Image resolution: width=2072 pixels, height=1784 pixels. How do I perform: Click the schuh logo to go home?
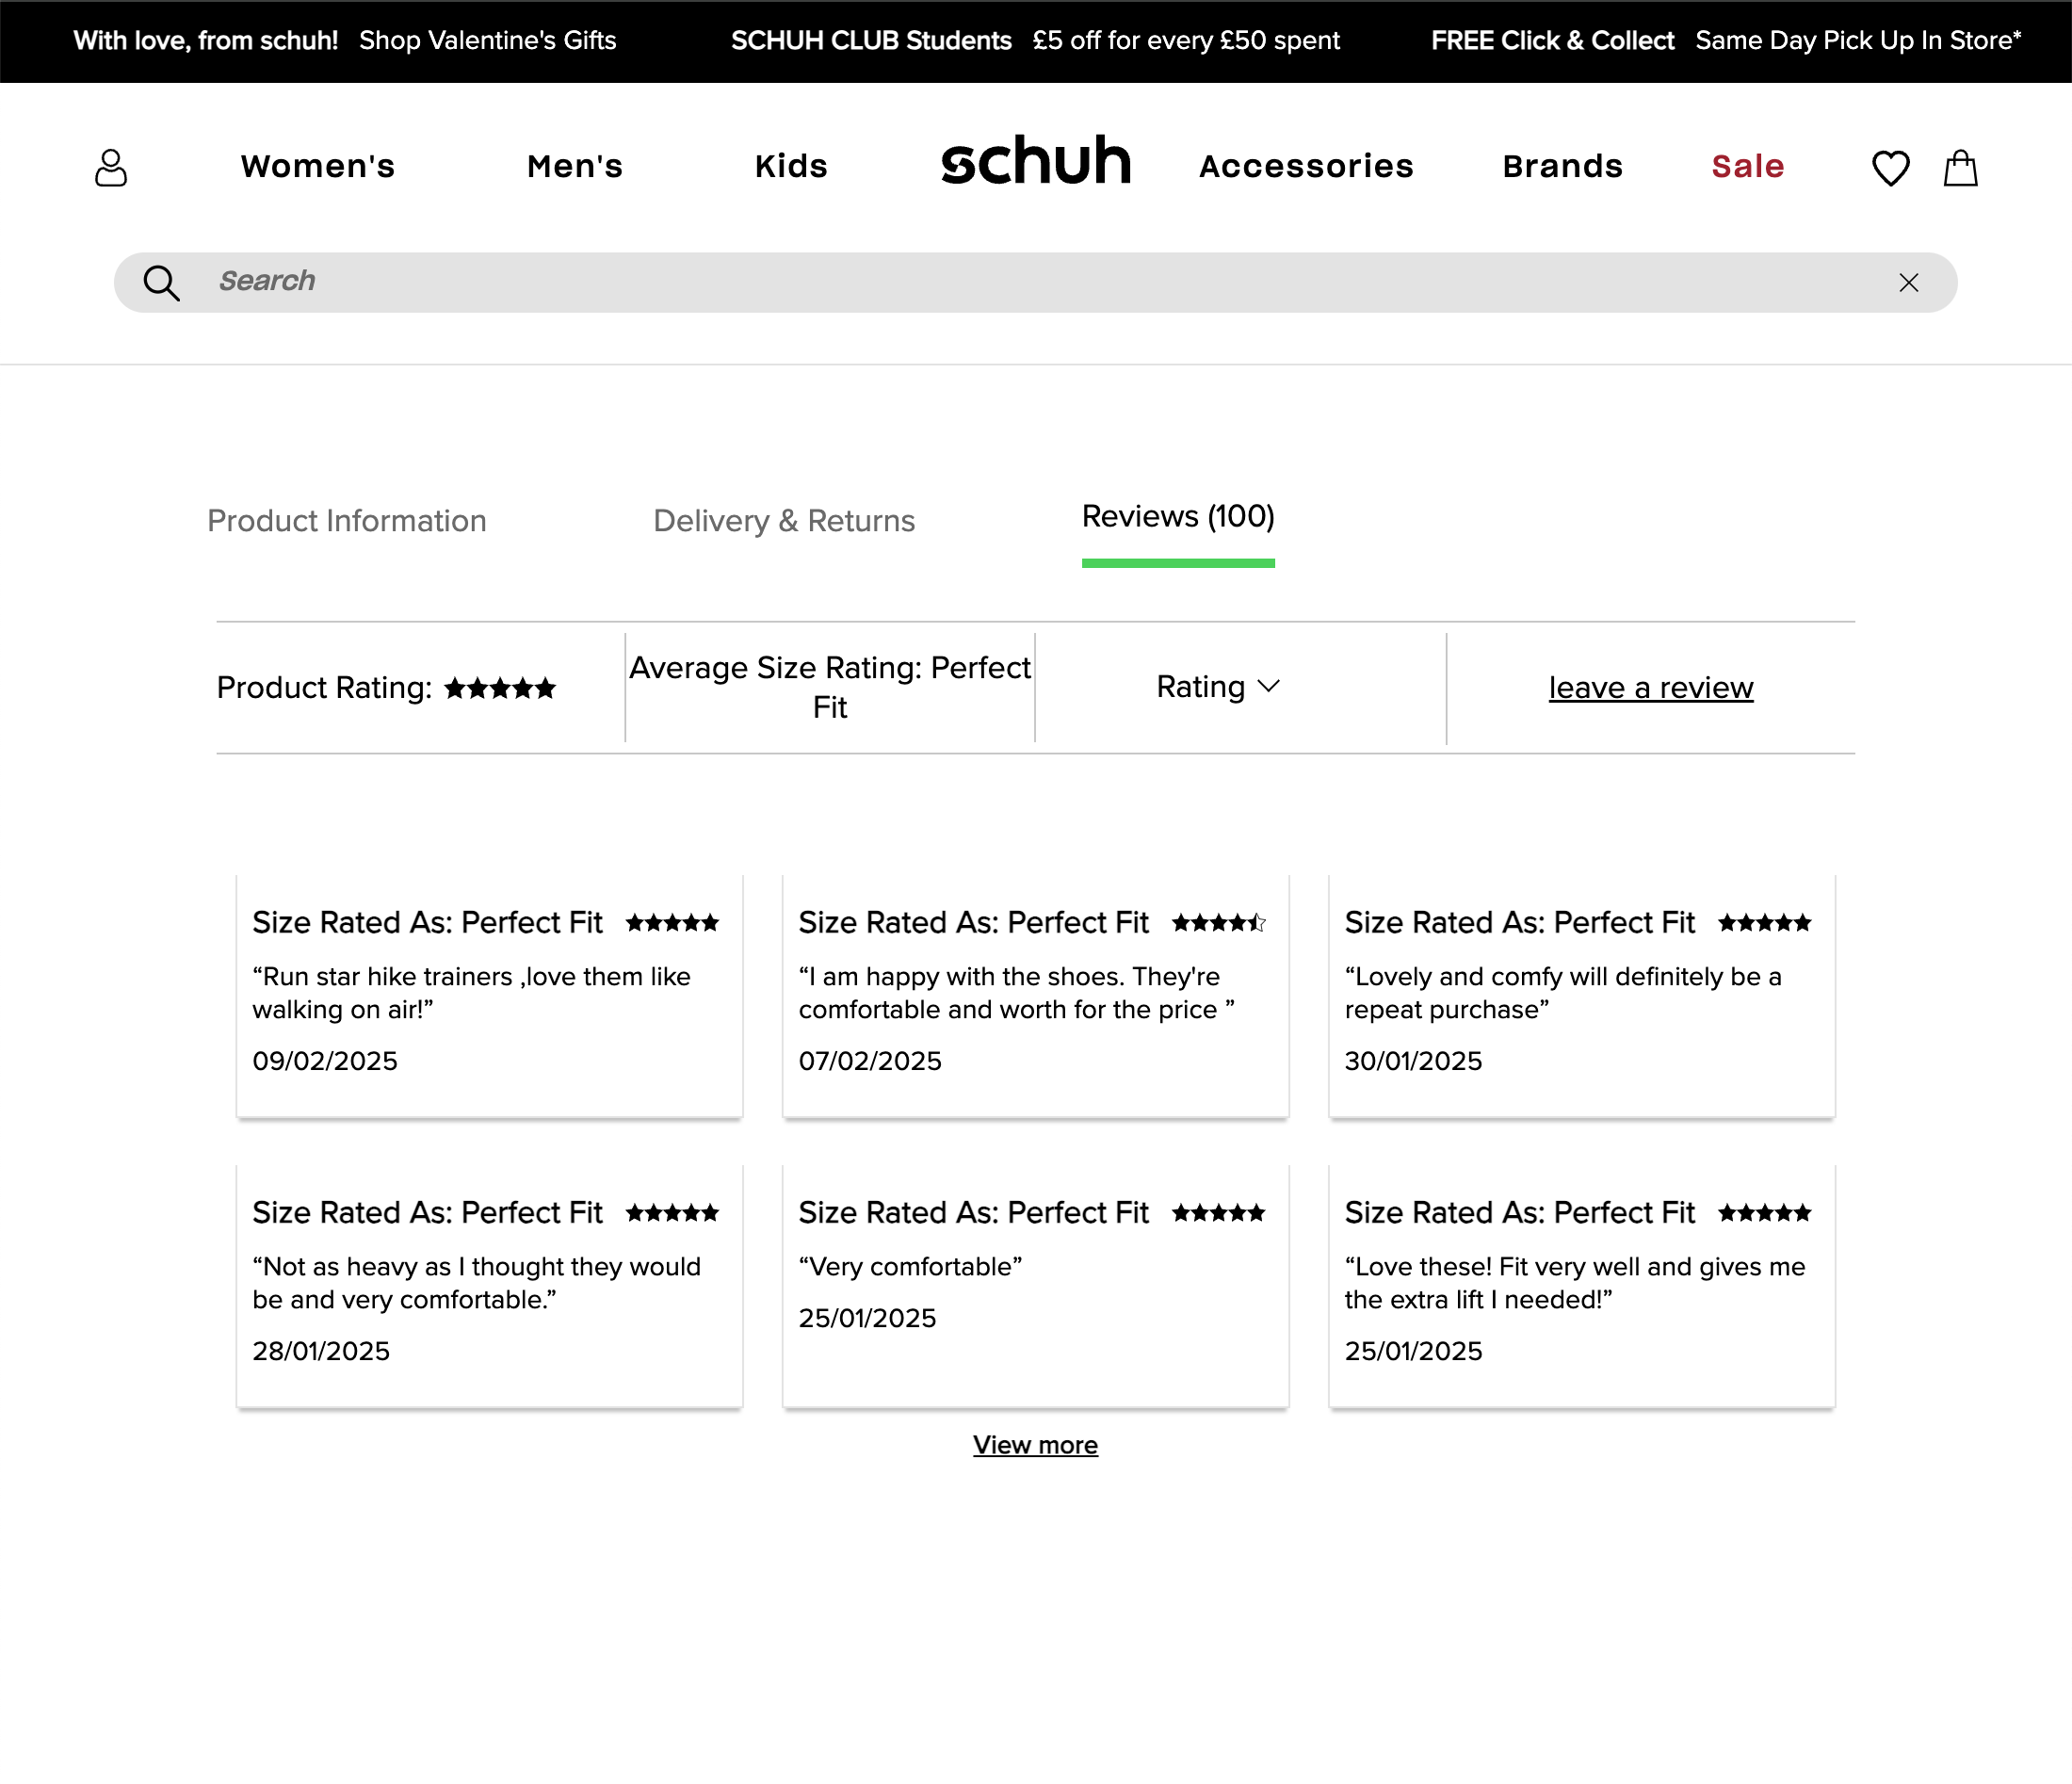(1036, 163)
